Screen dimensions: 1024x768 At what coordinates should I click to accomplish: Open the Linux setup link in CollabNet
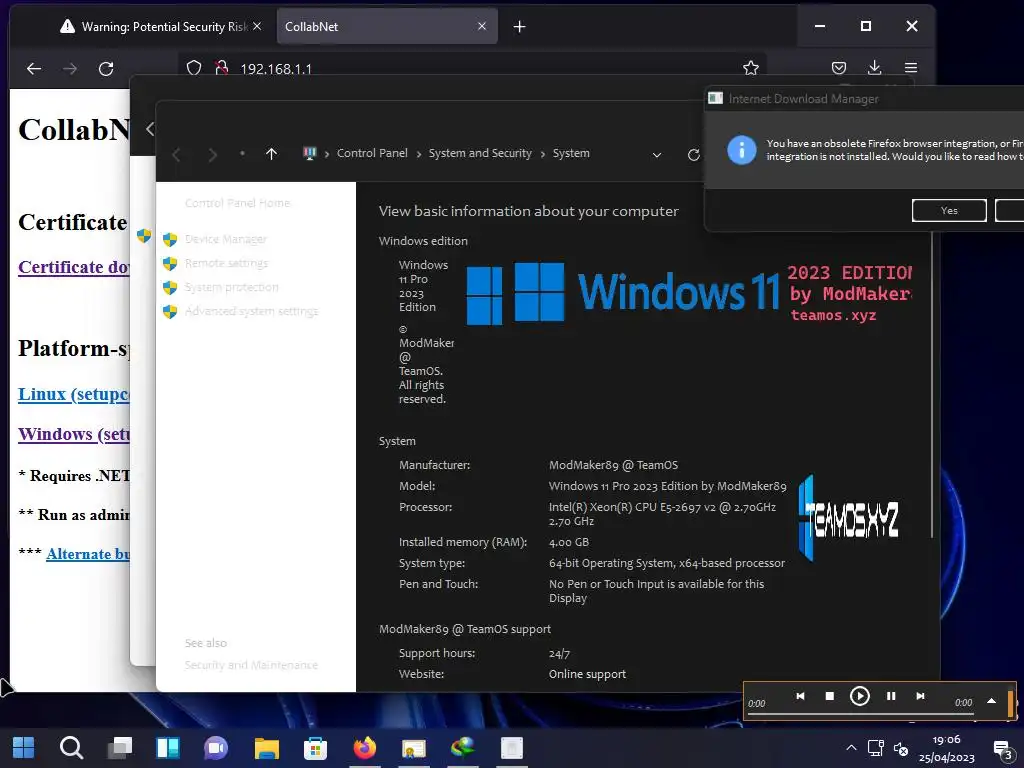(x=74, y=394)
